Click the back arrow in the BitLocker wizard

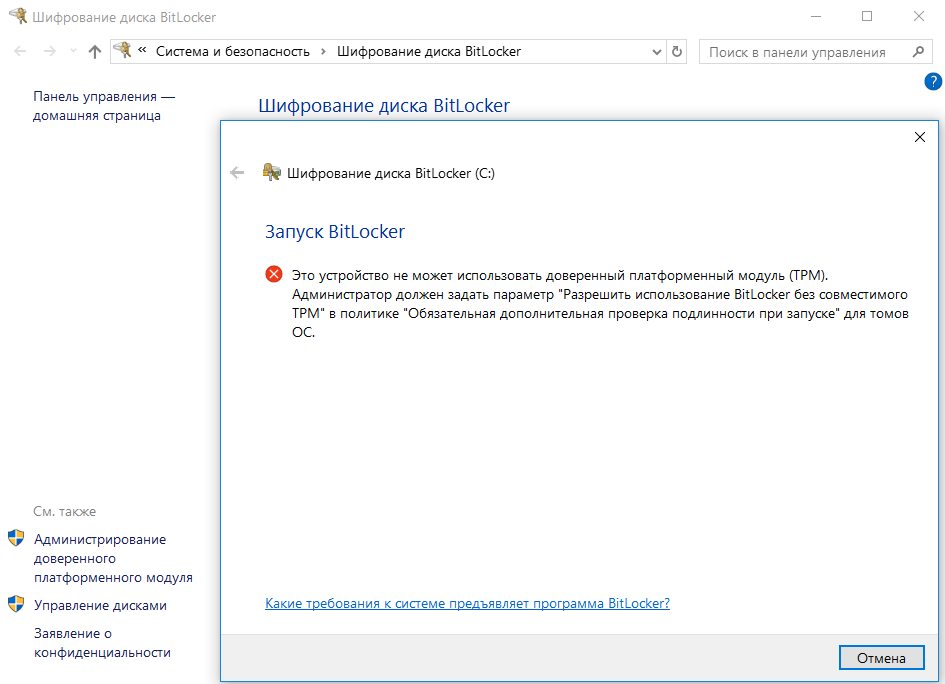[x=237, y=174]
